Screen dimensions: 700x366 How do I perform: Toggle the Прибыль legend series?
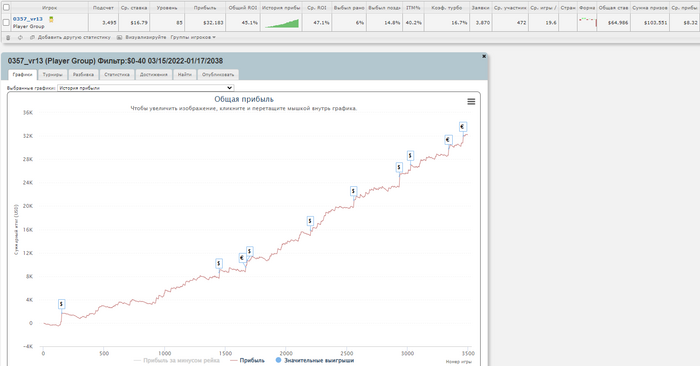click(247, 360)
